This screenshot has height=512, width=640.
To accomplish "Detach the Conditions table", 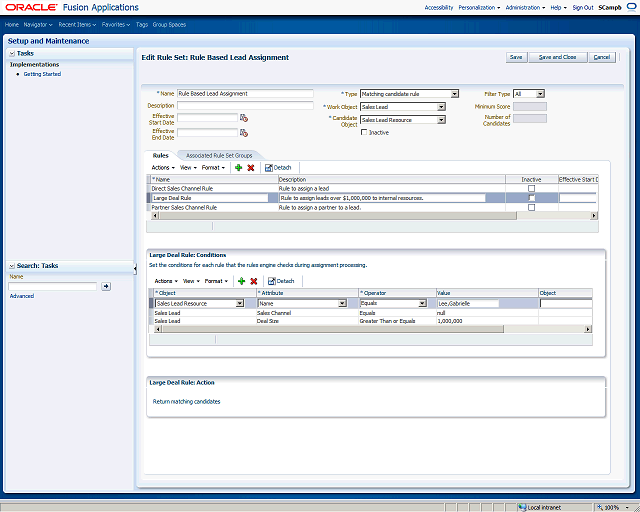I will (281, 281).
